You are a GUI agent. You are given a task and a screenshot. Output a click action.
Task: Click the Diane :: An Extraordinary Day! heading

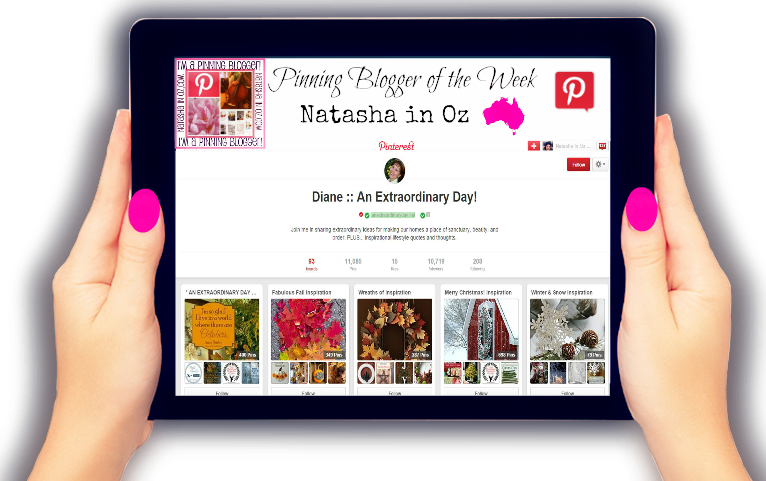coord(394,197)
